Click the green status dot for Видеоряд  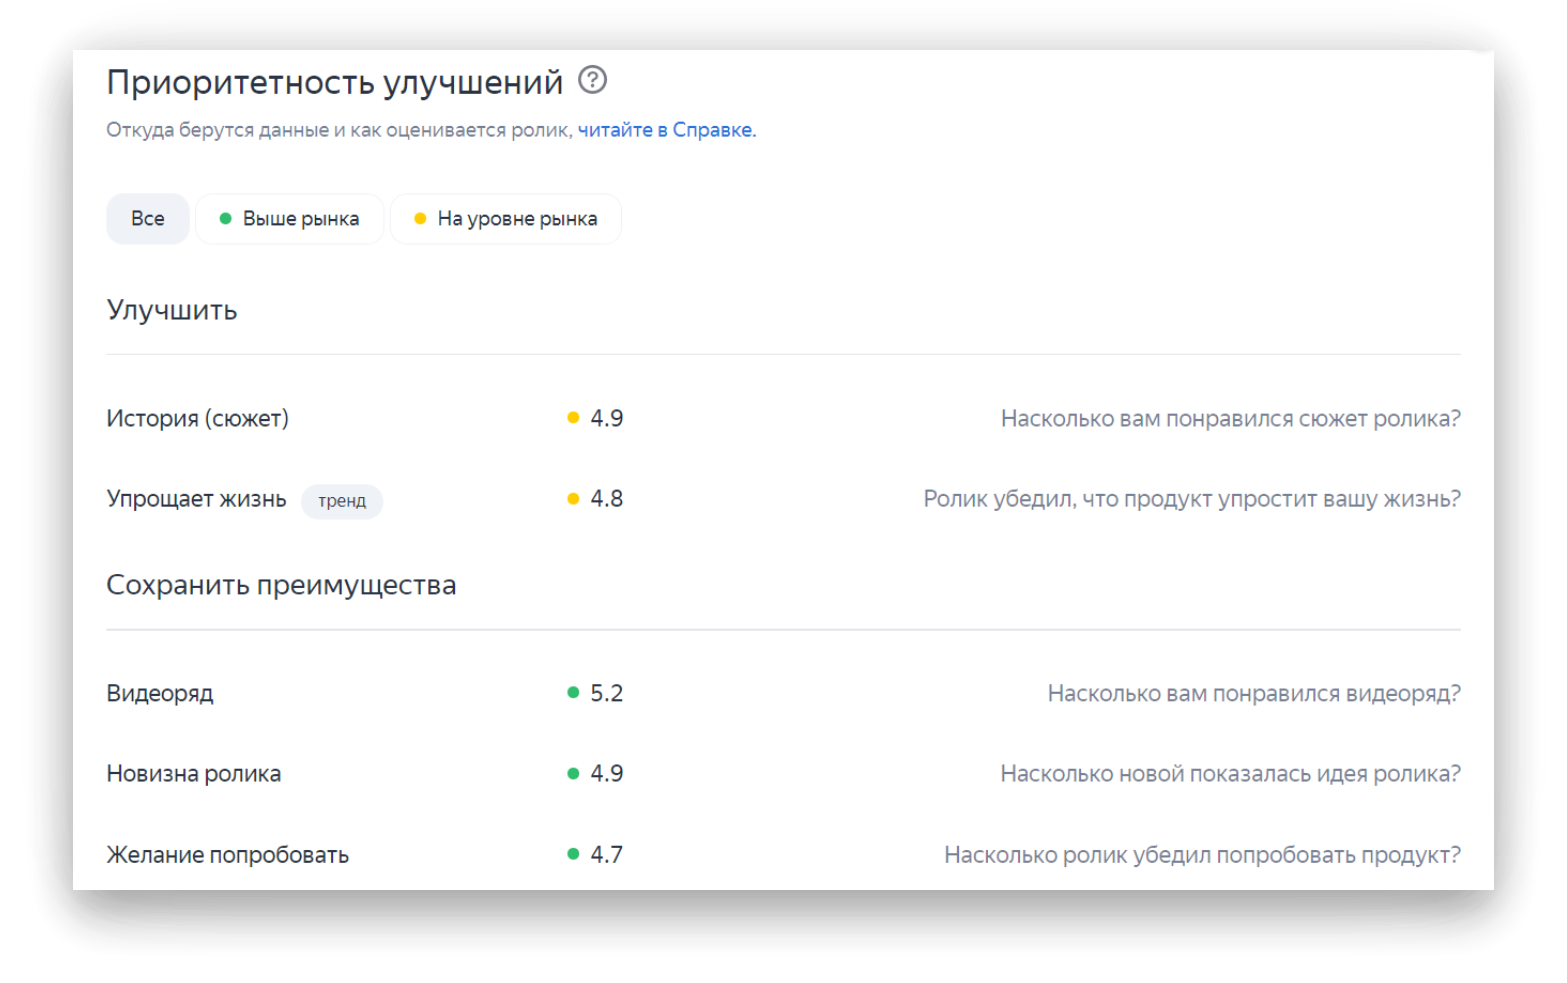pyautogui.click(x=572, y=691)
